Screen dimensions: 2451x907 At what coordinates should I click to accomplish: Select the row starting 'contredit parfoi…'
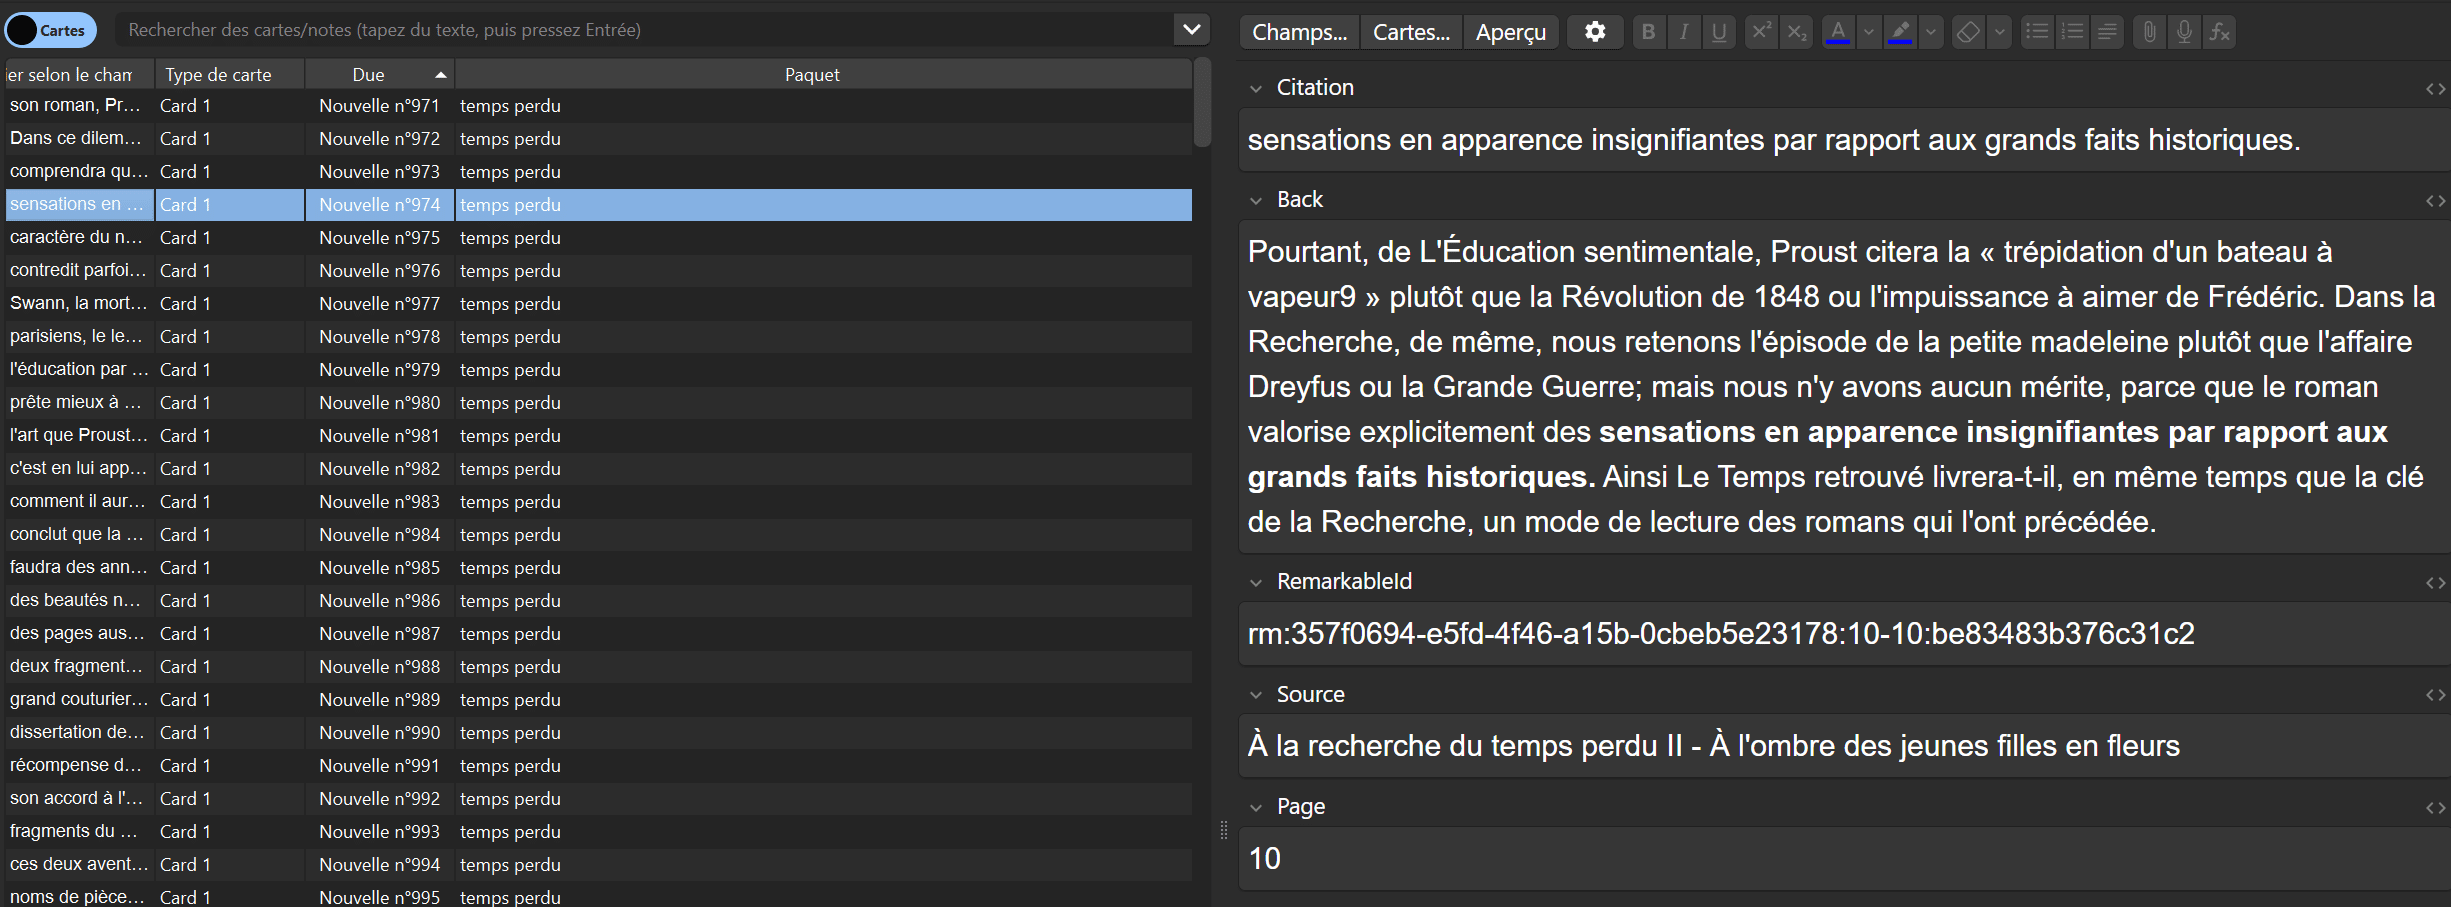[x=598, y=271]
